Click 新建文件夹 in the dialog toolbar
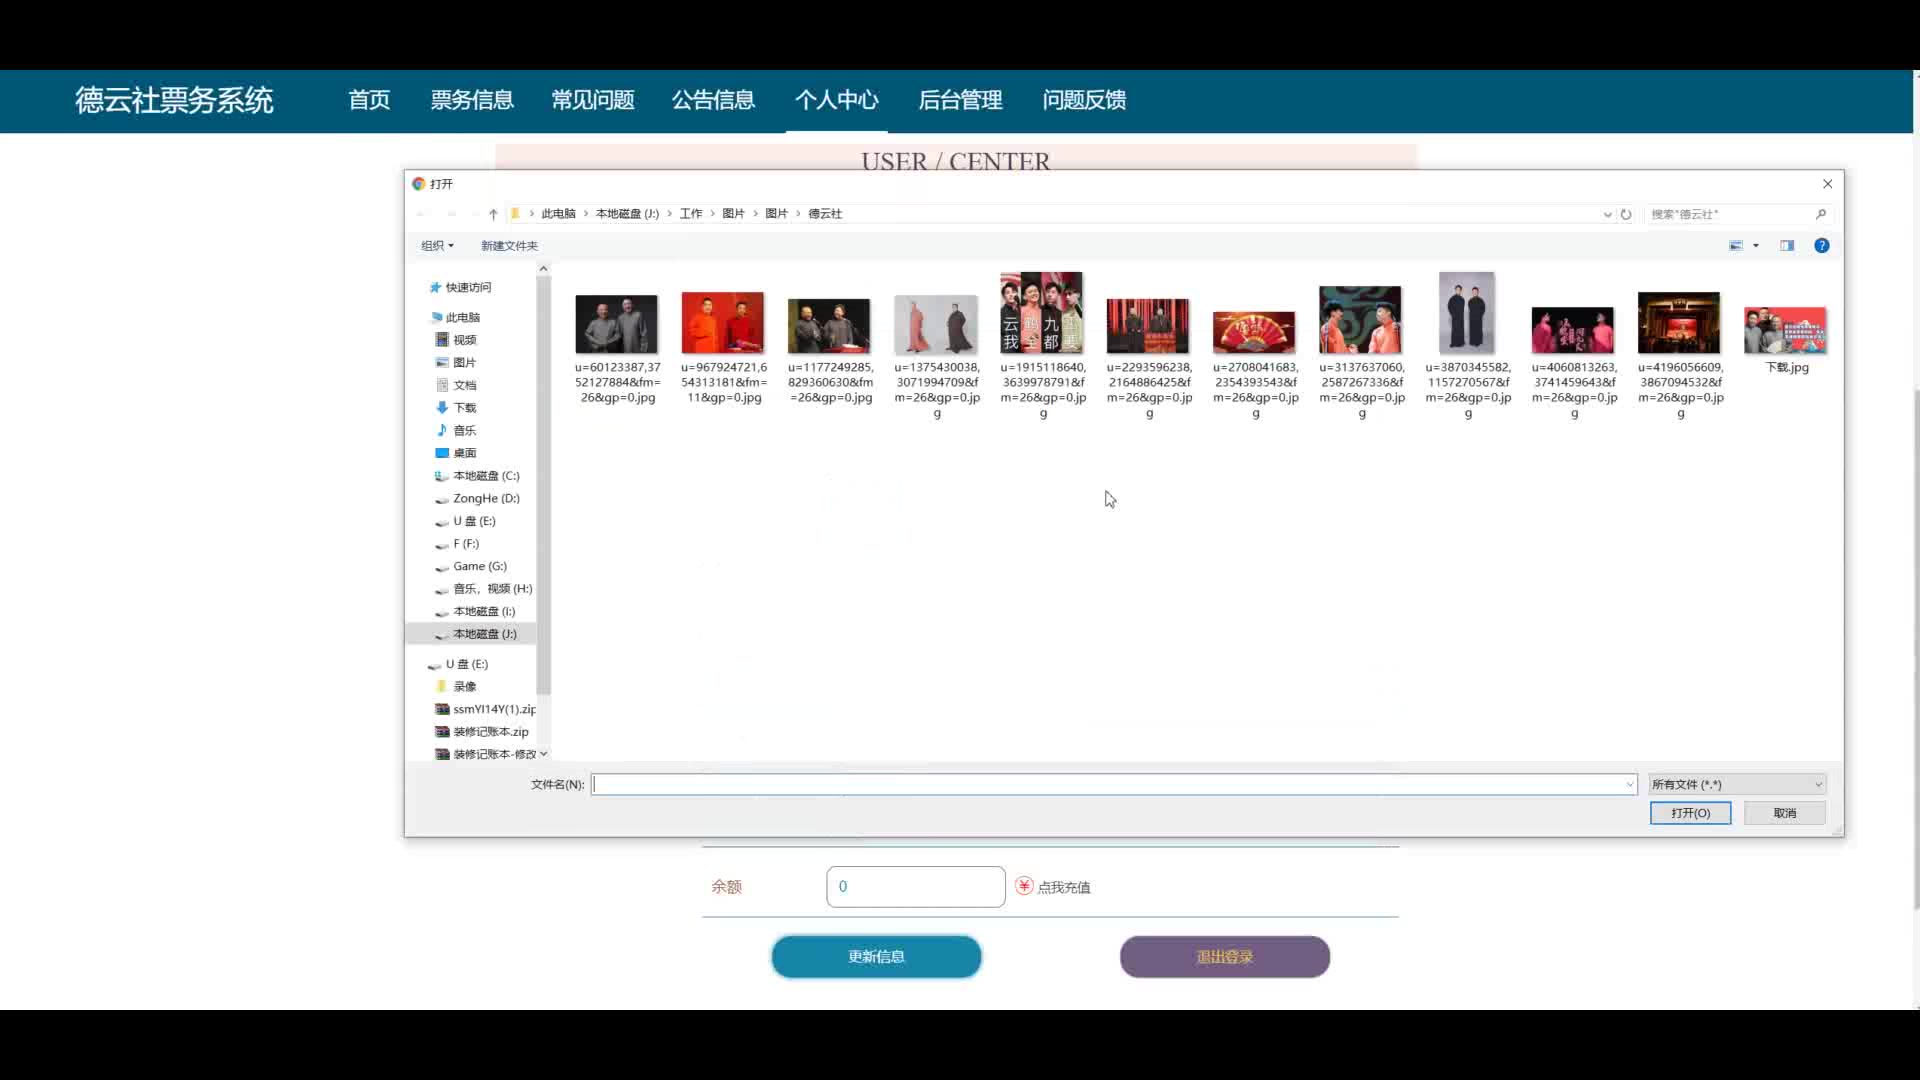The image size is (1920, 1080). point(509,246)
